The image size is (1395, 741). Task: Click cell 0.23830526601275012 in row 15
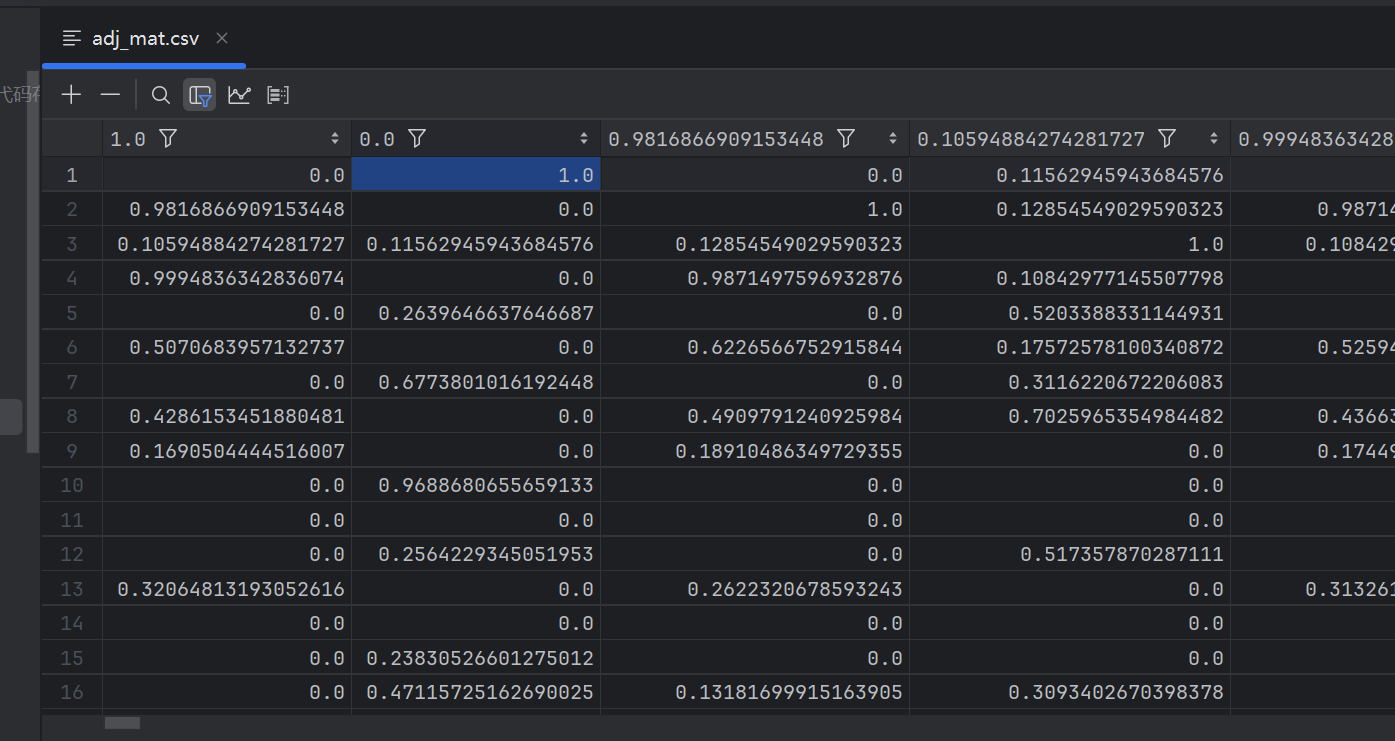[476, 658]
